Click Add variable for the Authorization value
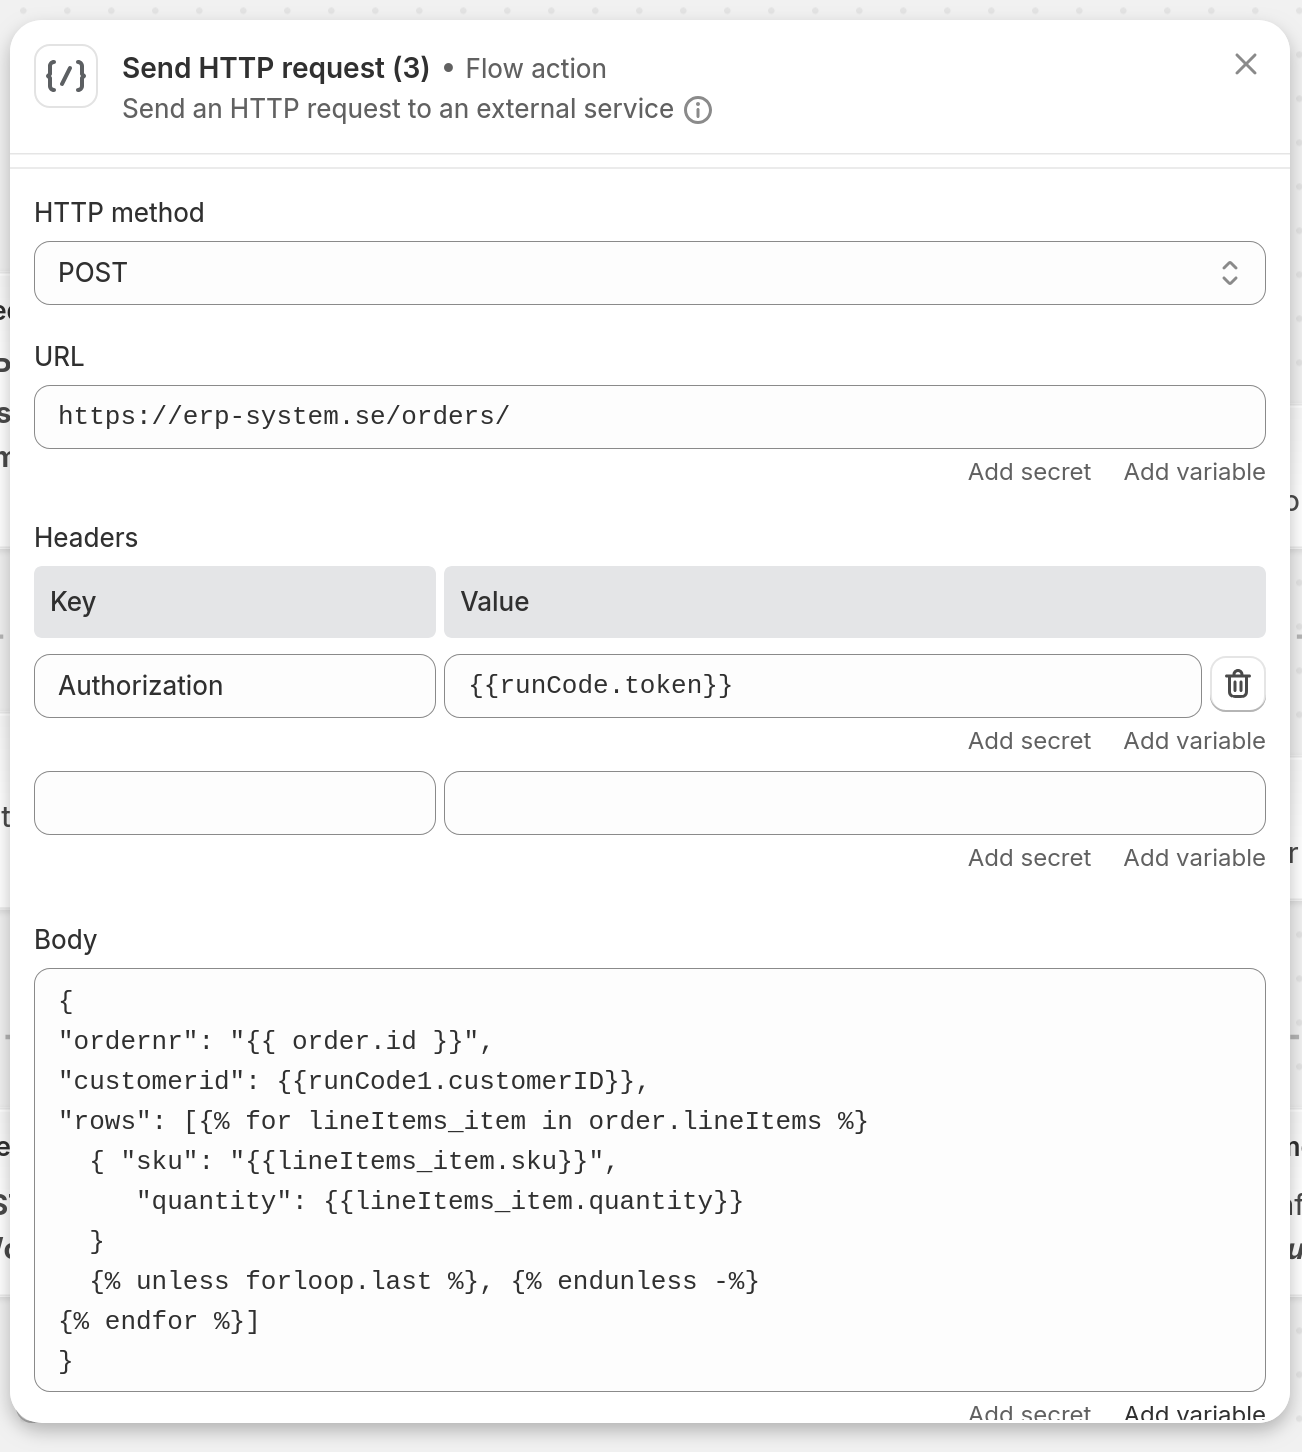The width and height of the screenshot is (1302, 1452). point(1194,740)
